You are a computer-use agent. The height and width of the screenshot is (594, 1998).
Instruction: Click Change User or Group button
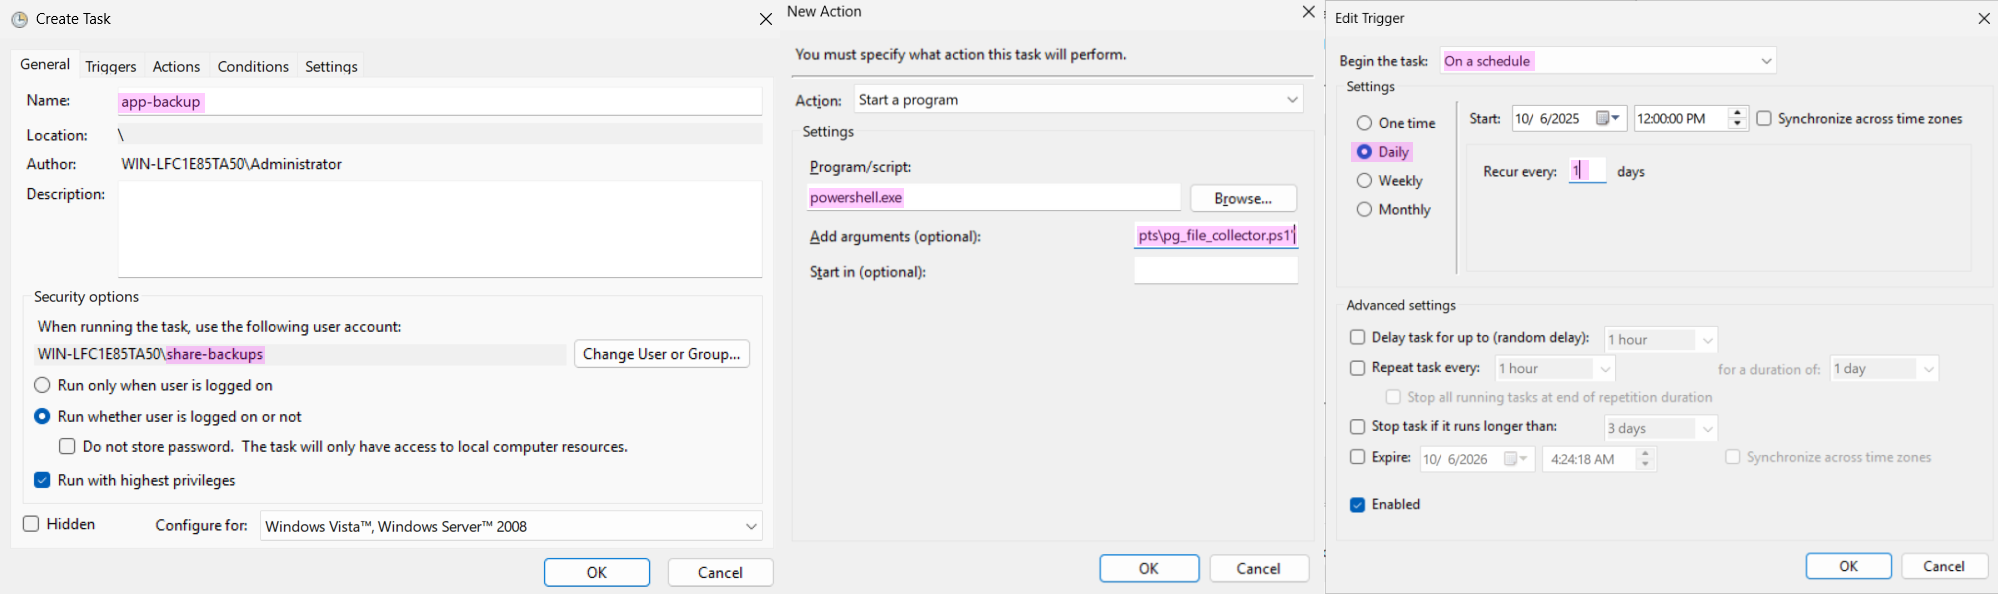pyautogui.click(x=661, y=354)
